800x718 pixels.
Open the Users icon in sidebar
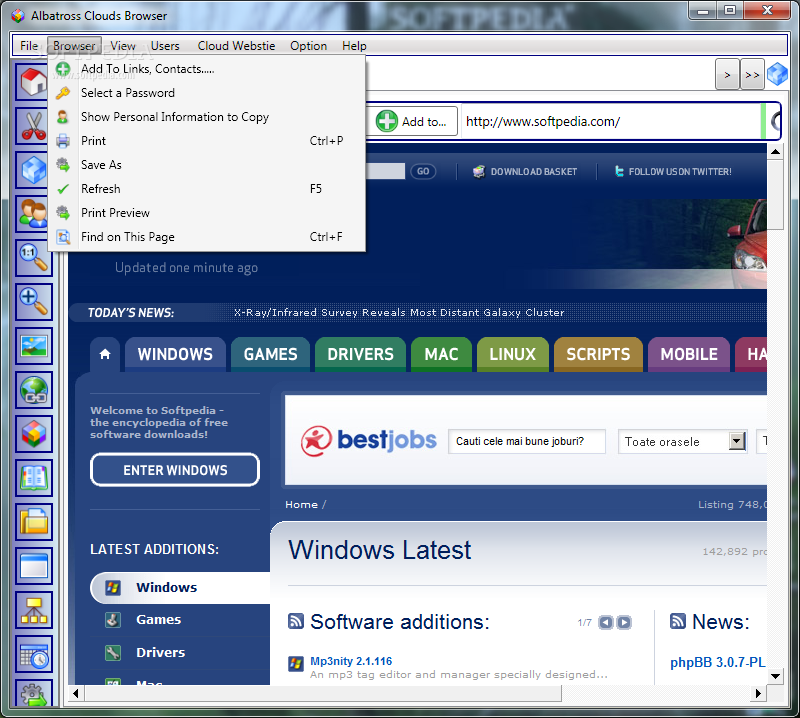point(34,214)
